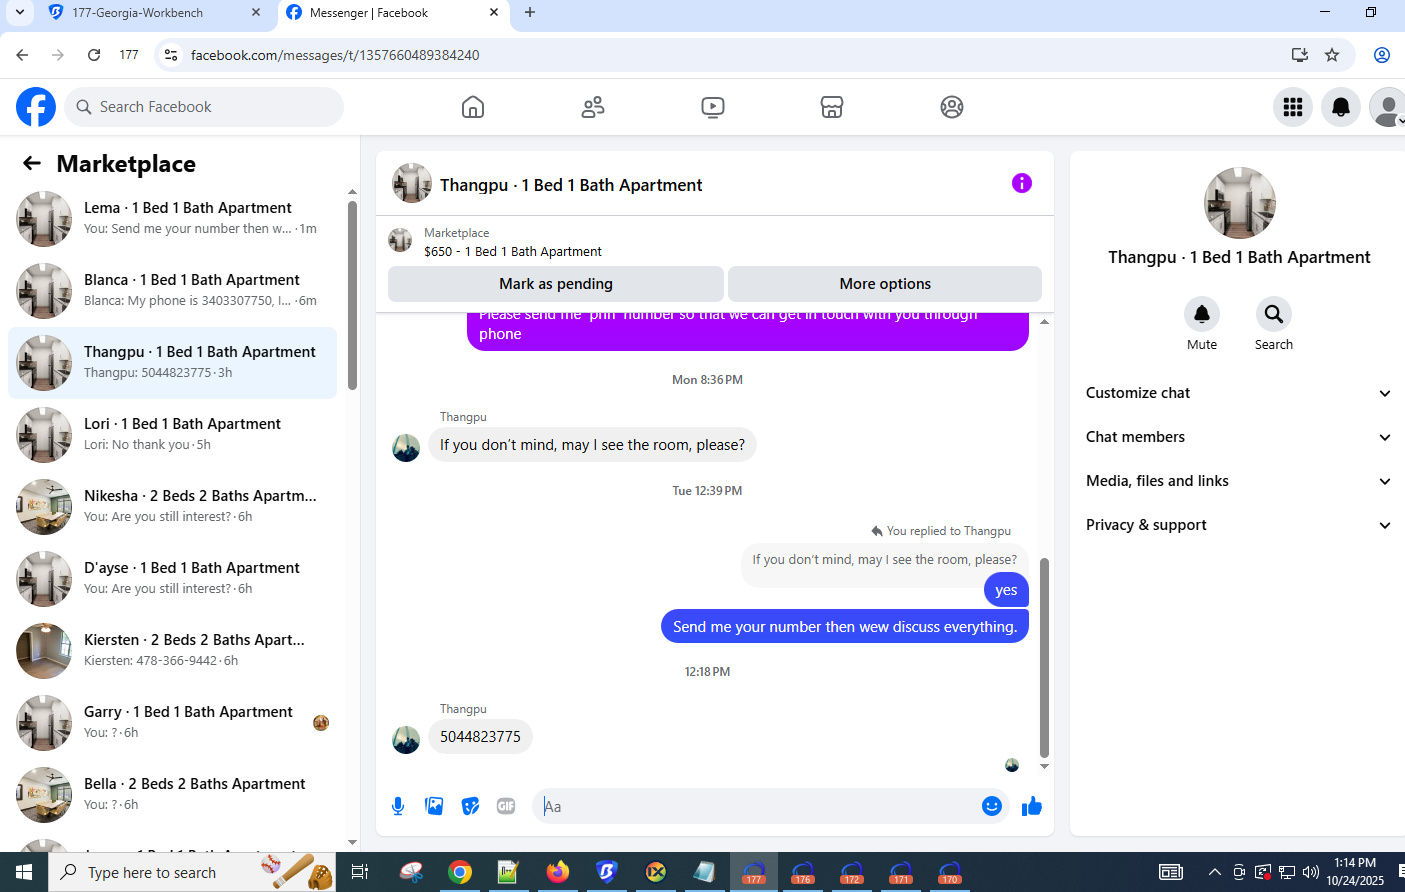Screen dimensions: 1405x892
Task: Open the Watch video icon
Action: coord(713,107)
